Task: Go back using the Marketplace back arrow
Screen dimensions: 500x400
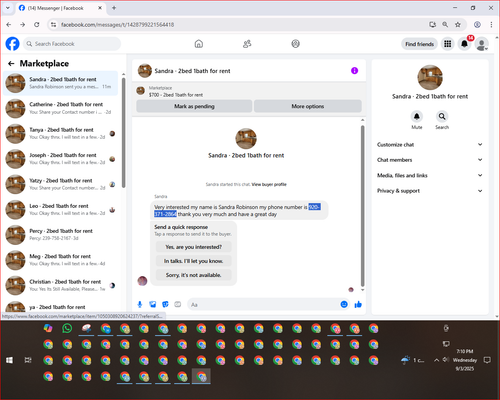Action: [11, 63]
